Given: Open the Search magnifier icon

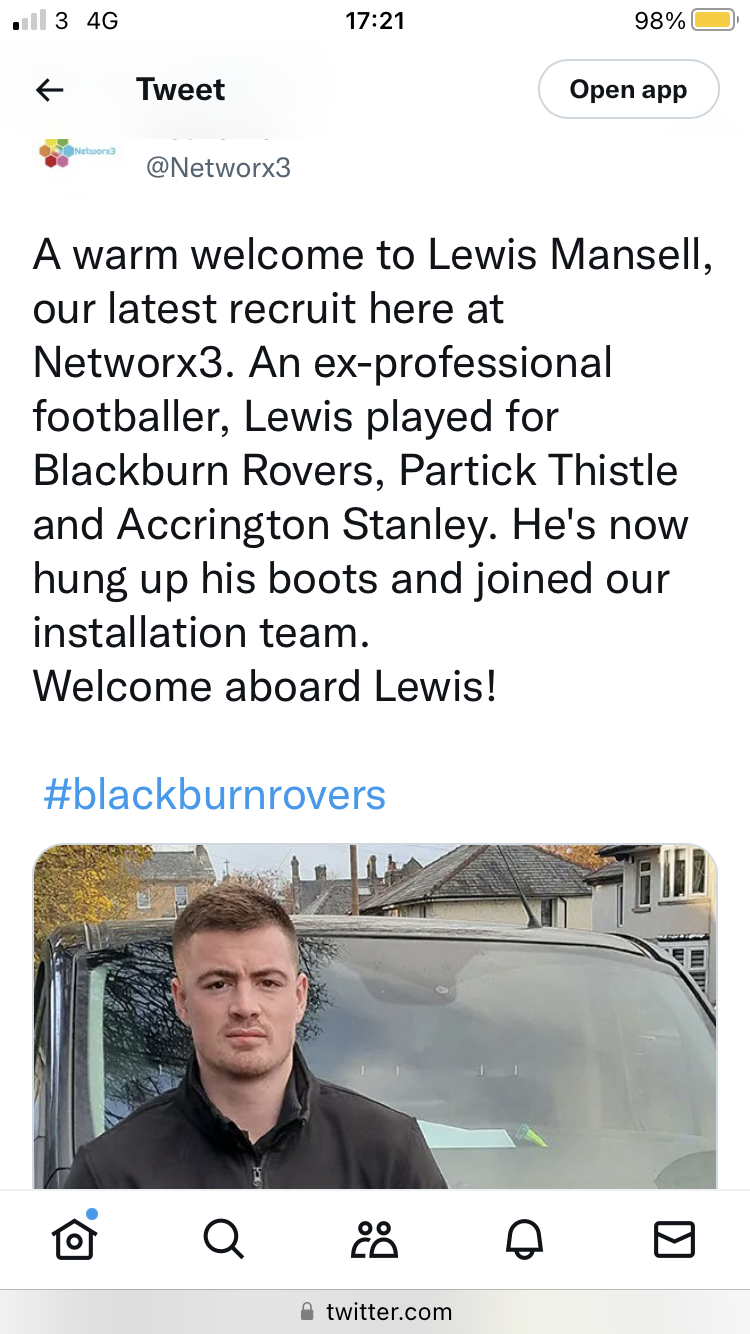Looking at the screenshot, I should point(223,1240).
